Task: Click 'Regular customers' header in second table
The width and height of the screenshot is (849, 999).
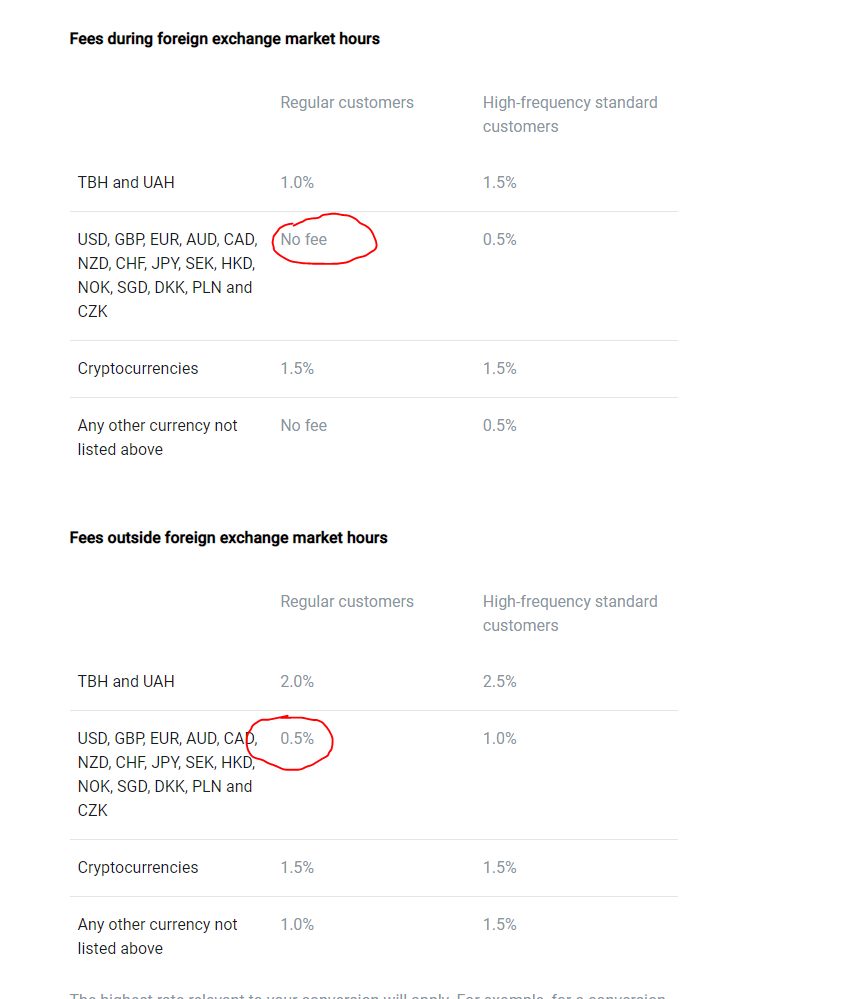Action: 346,601
